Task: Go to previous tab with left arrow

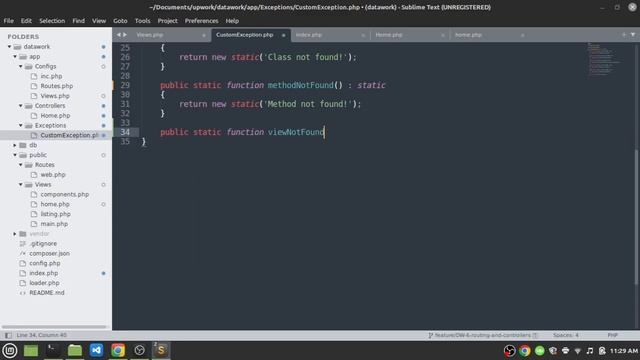Action: point(119,35)
